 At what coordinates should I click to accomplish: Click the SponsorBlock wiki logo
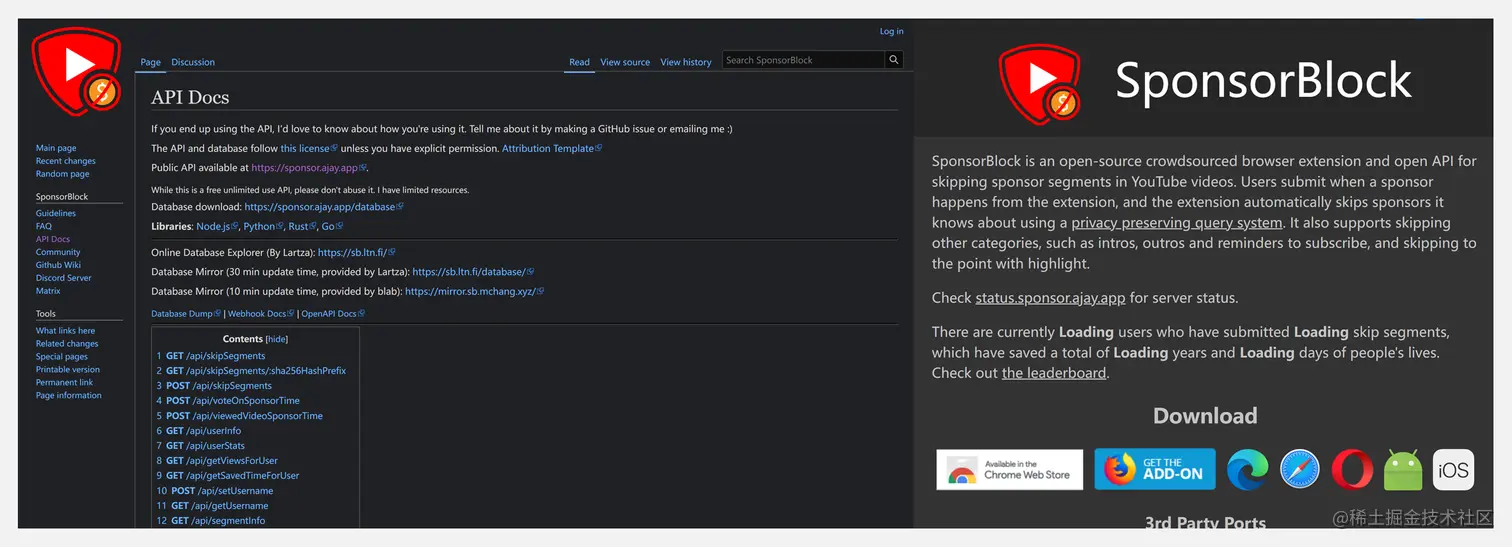(76, 74)
